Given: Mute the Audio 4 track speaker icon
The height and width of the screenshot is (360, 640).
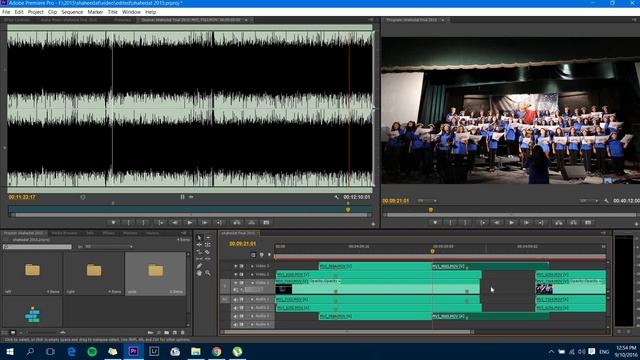Looking at the screenshot, I should [x=236, y=324].
